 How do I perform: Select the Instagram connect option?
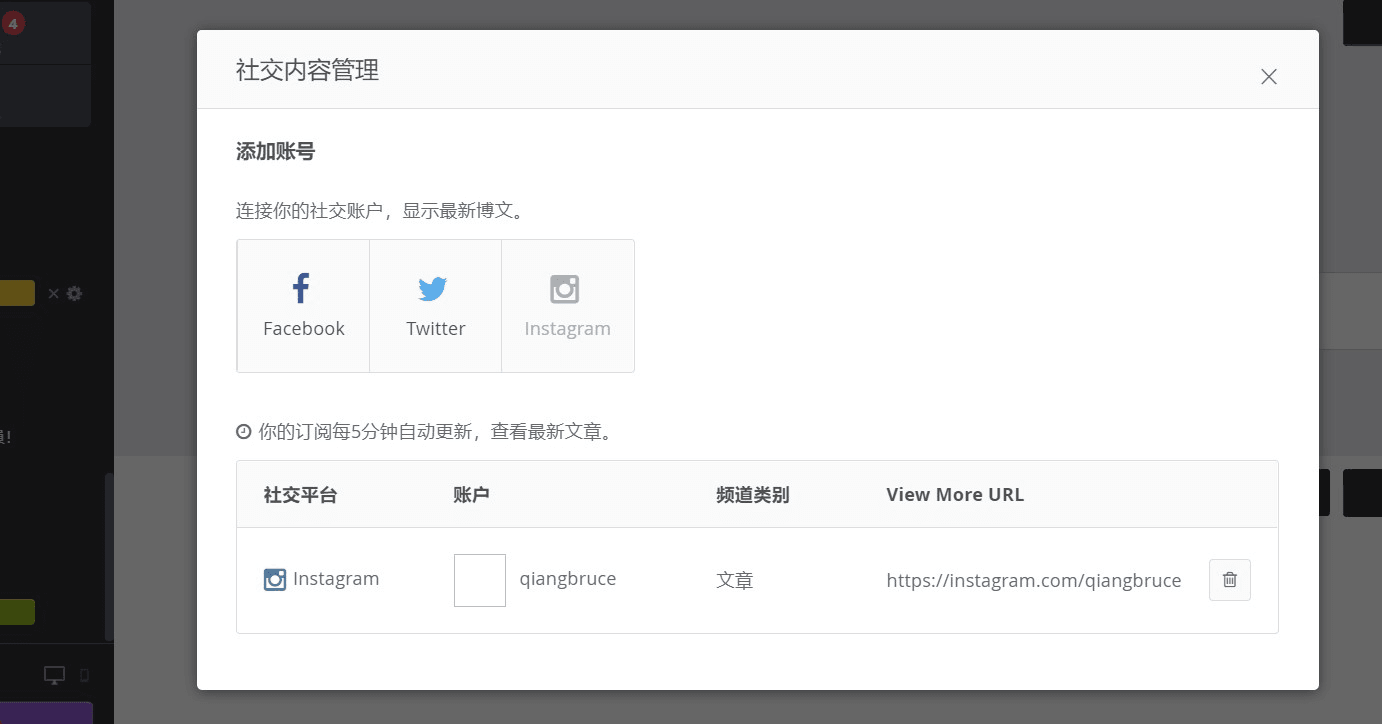click(567, 305)
